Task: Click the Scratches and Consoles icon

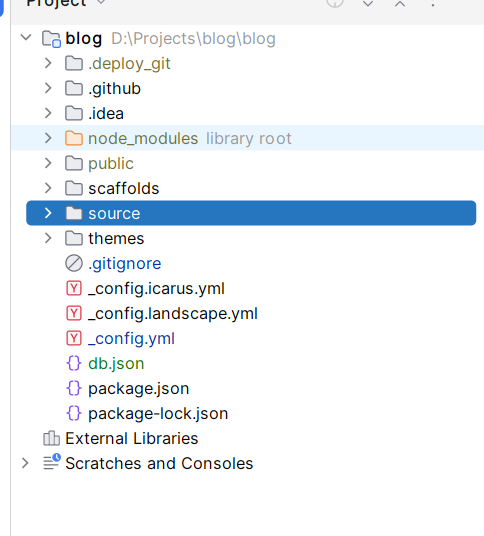Action: pyautogui.click(x=52, y=462)
